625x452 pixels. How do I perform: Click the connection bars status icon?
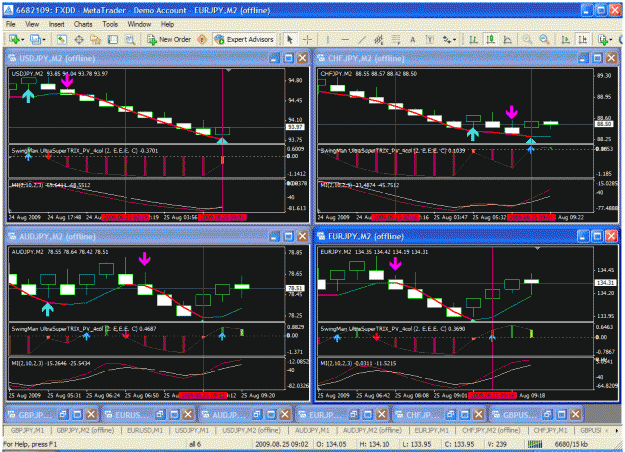tap(535, 444)
